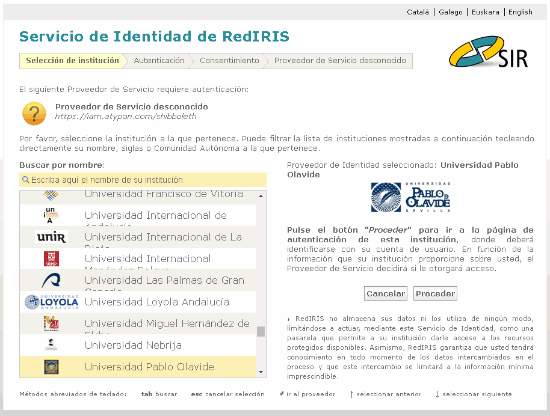This screenshot has width=550, height=416.
Task: Click the Pablo Olavide logo in list
Action: (51, 367)
